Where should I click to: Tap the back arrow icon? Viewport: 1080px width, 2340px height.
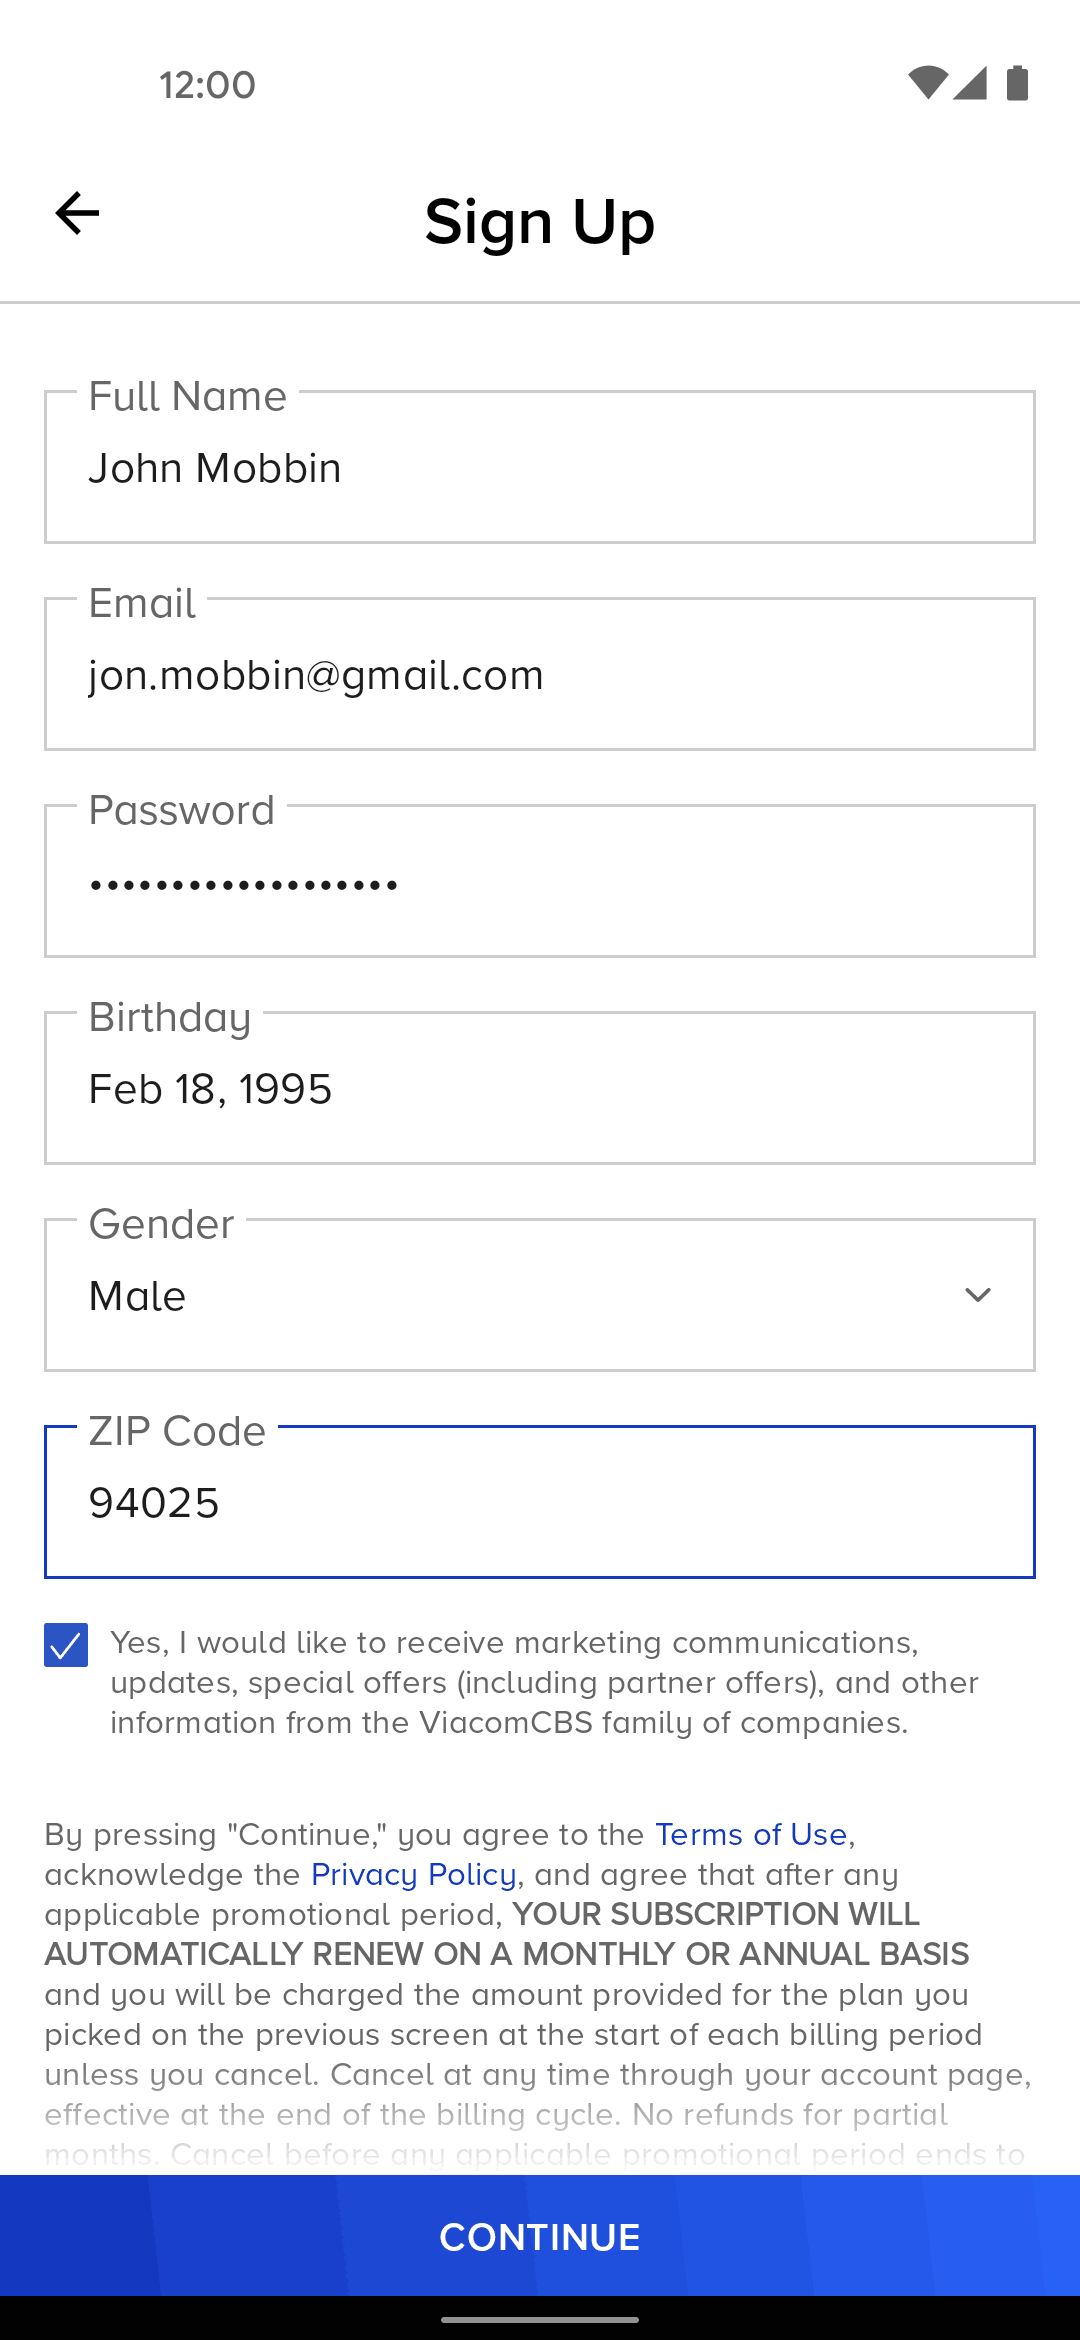click(77, 213)
